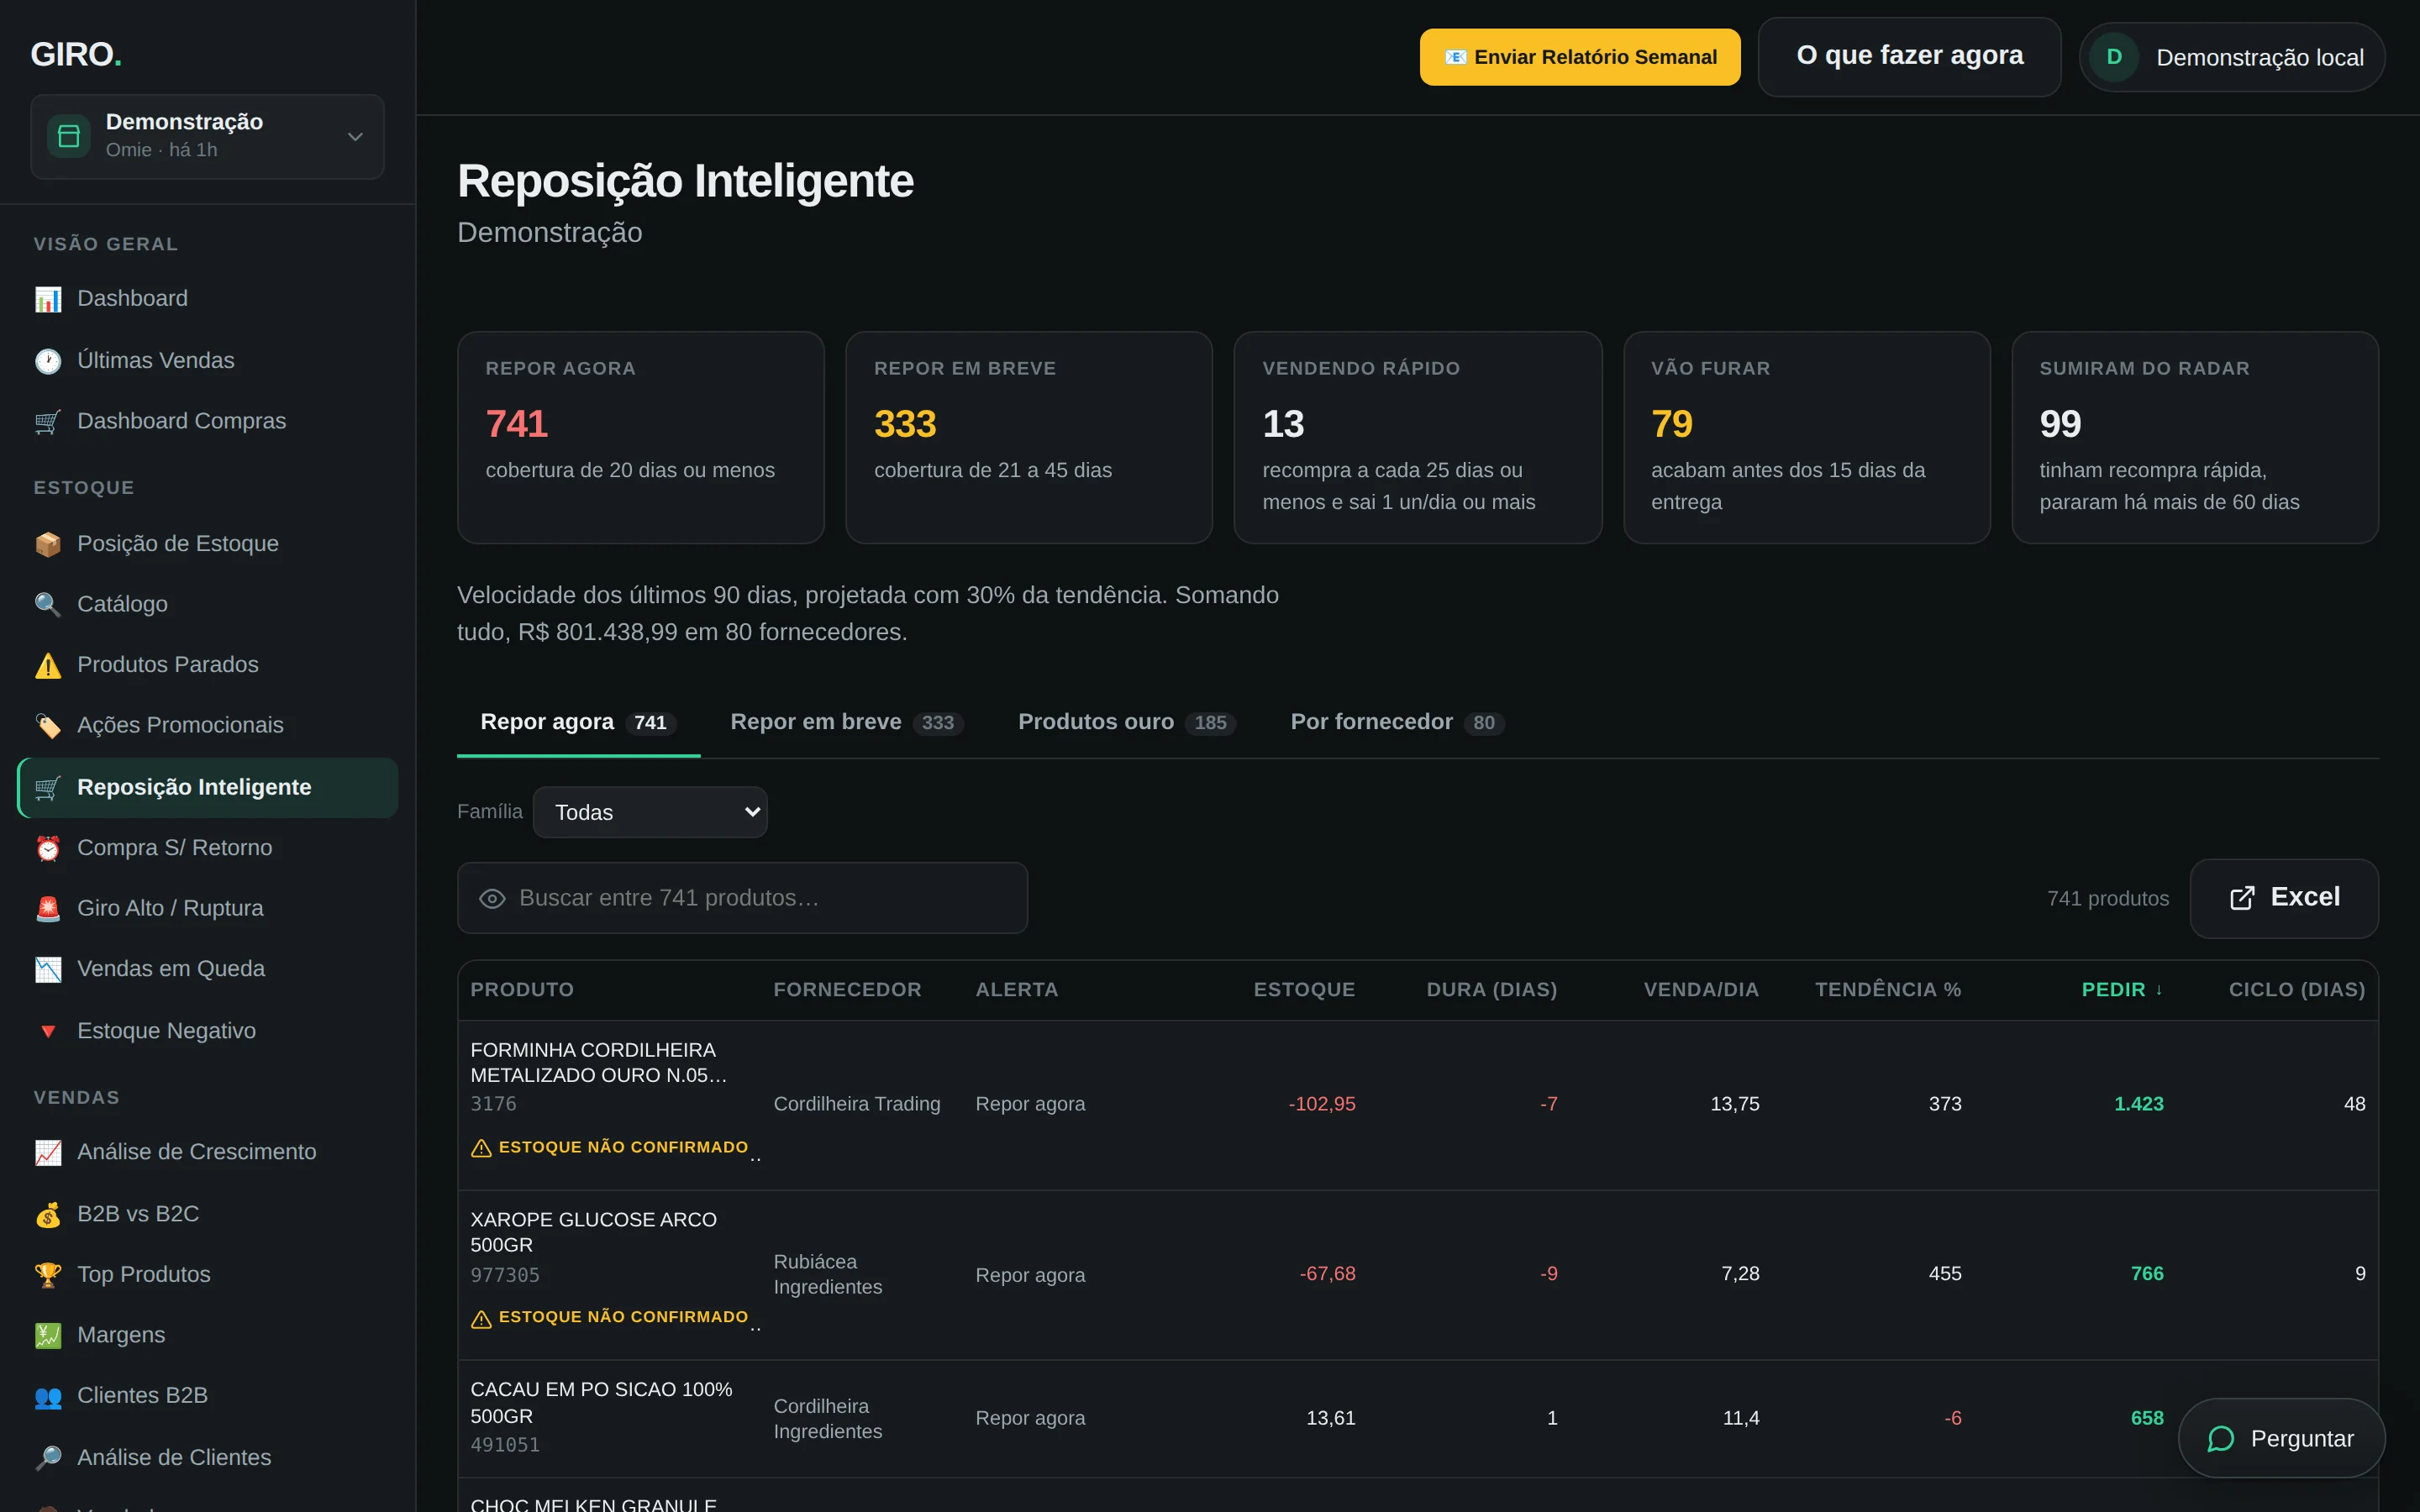Image resolution: width=2420 pixels, height=1512 pixels.
Task: Click the REPOR AGORA 741 card
Action: pos(640,438)
